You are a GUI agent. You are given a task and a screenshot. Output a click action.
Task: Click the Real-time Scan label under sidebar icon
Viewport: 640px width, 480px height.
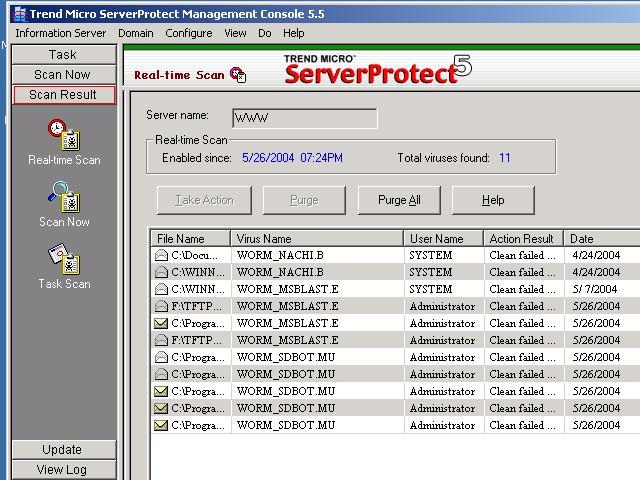coord(64,160)
